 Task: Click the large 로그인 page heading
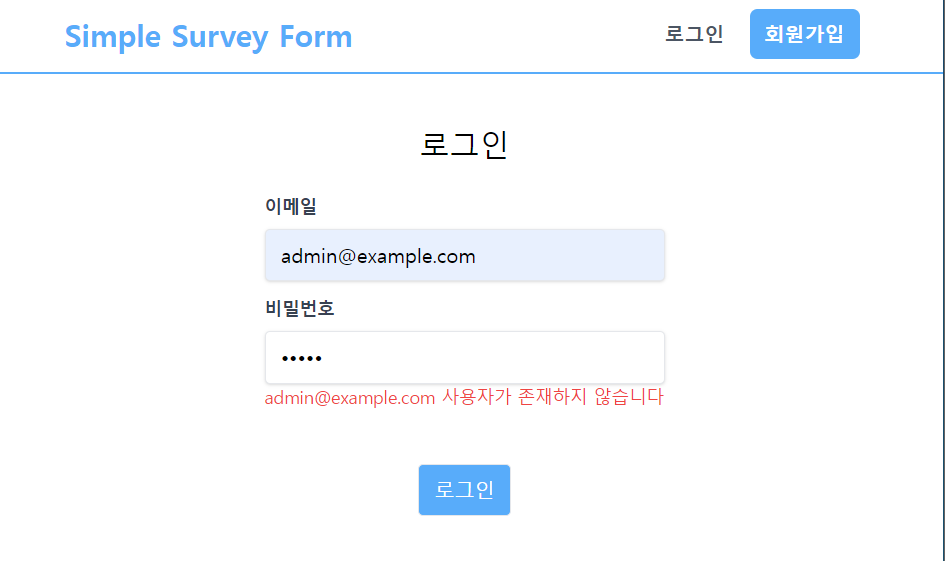(464, 145)
